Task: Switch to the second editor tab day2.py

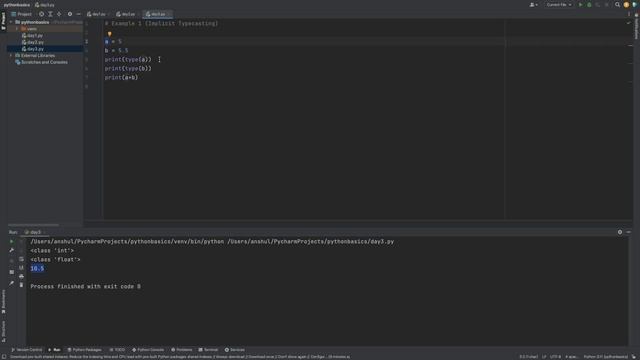Action: click(x=126, y=14)
